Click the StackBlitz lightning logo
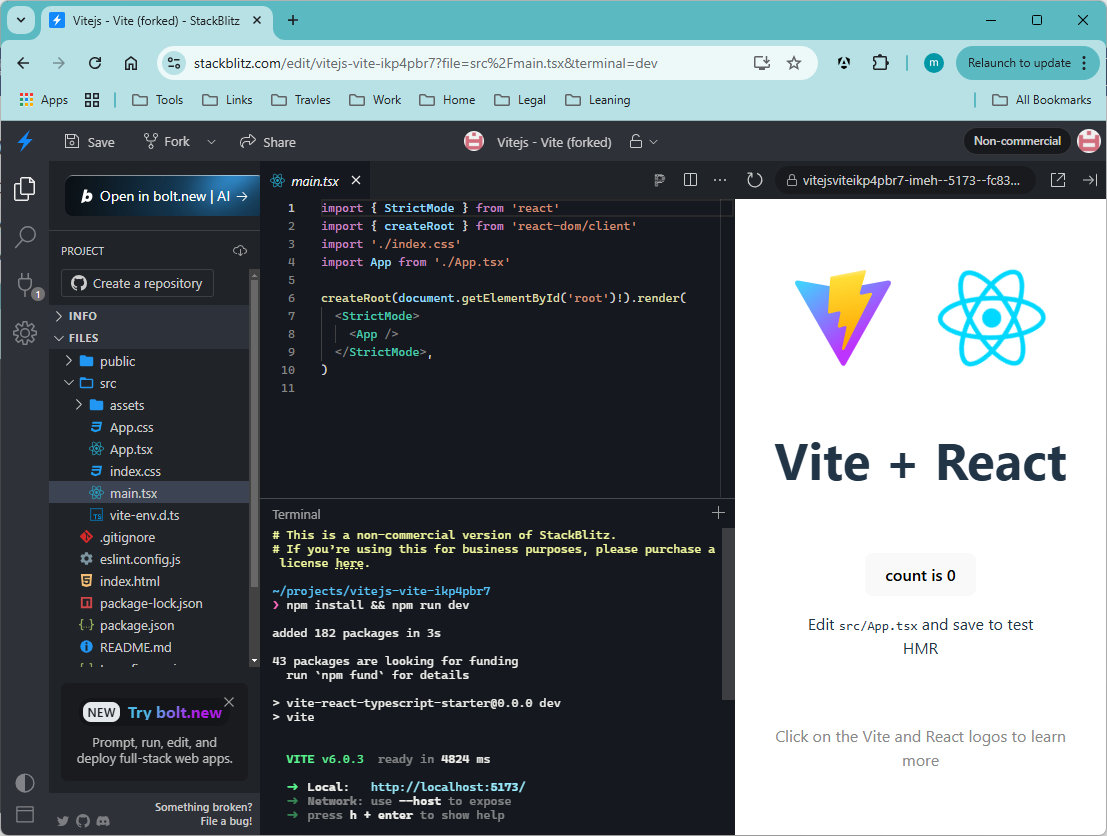The height and width of the screenshot is (836, 1107). click(x=25, y=141)
